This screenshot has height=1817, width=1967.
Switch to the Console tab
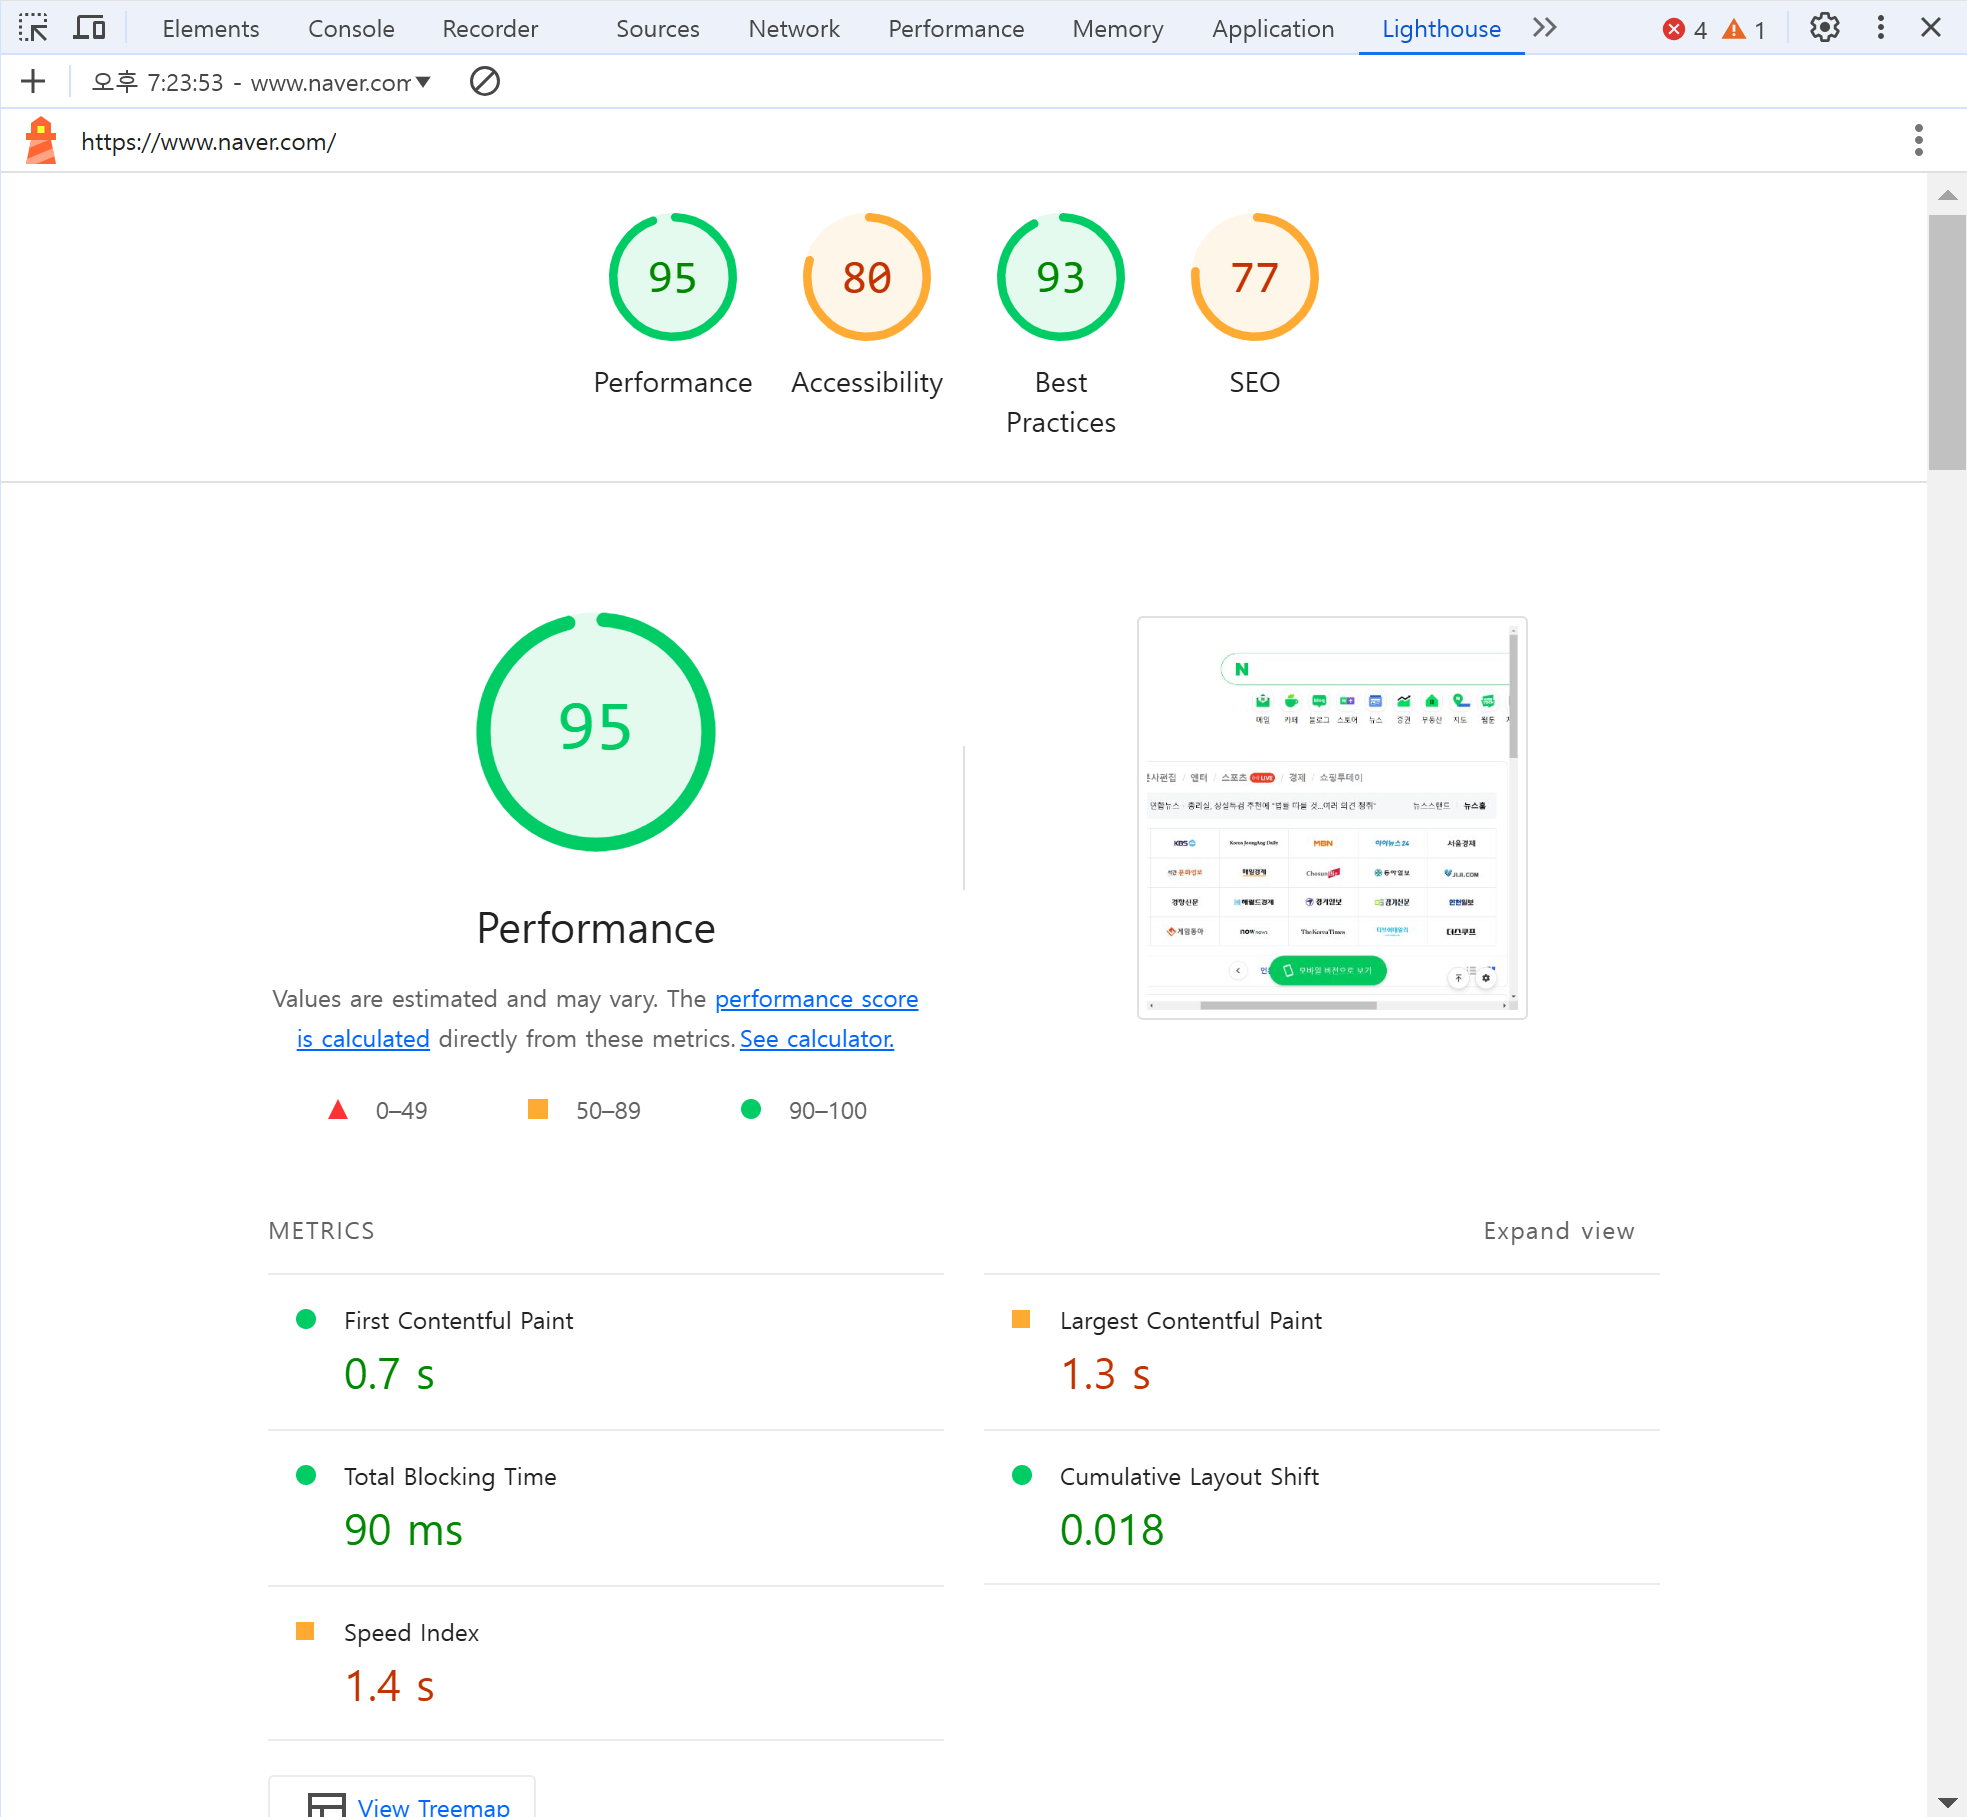click(351, 29)
